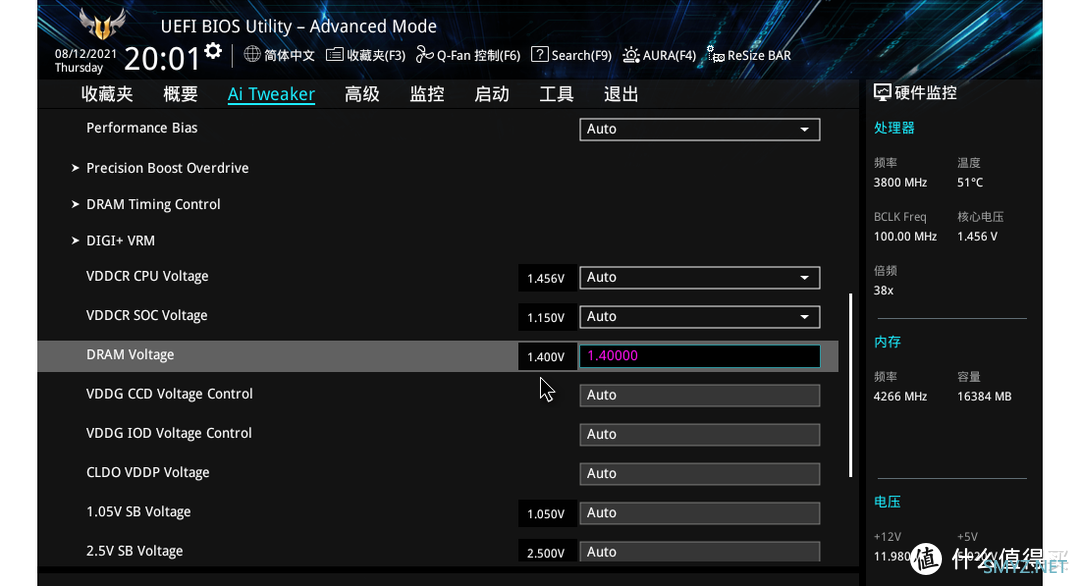Click the globe language icon
Screen dimensions: 1080x586
[252, 54]
